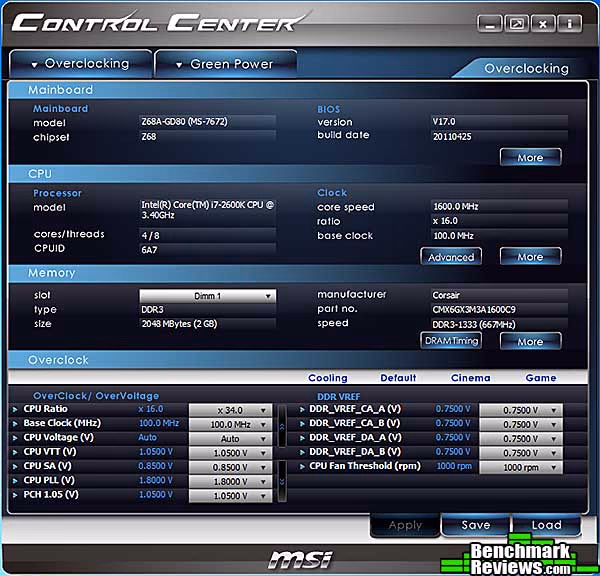Click arrow icon beside DDR_VREF_DA_A (V)

pos(302,438)
